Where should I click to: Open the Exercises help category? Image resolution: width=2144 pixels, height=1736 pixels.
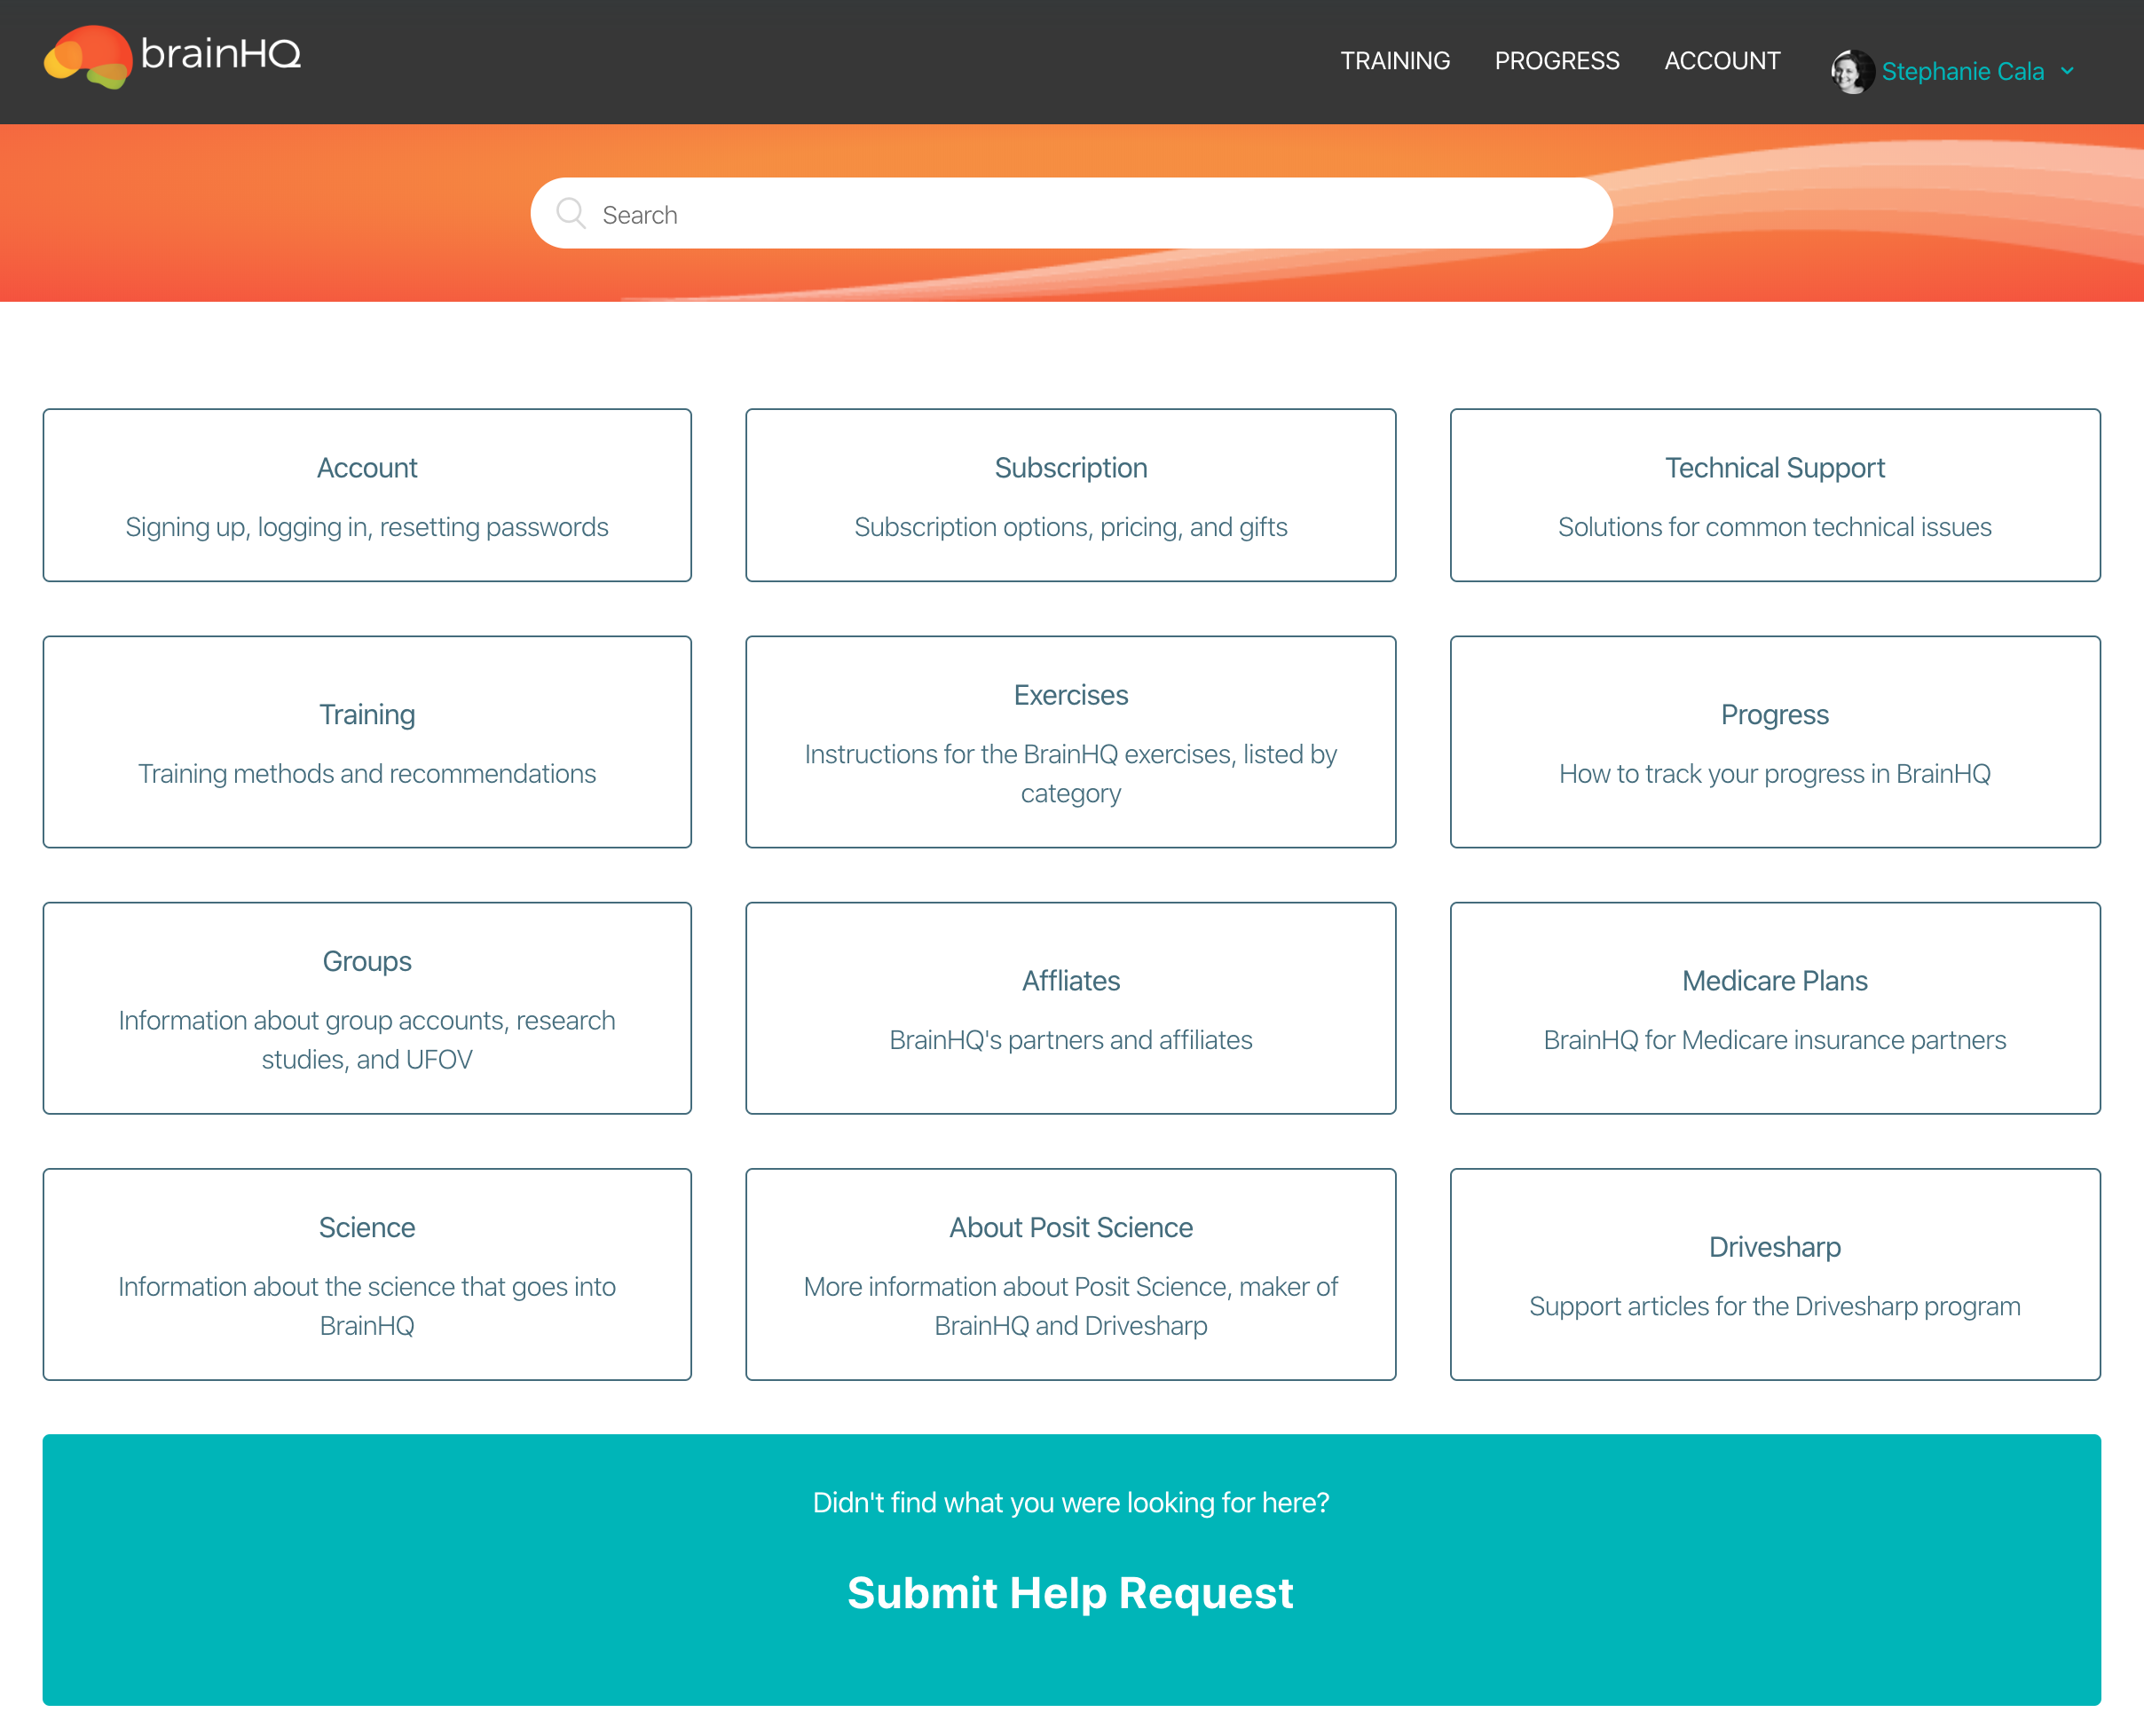1070,742
